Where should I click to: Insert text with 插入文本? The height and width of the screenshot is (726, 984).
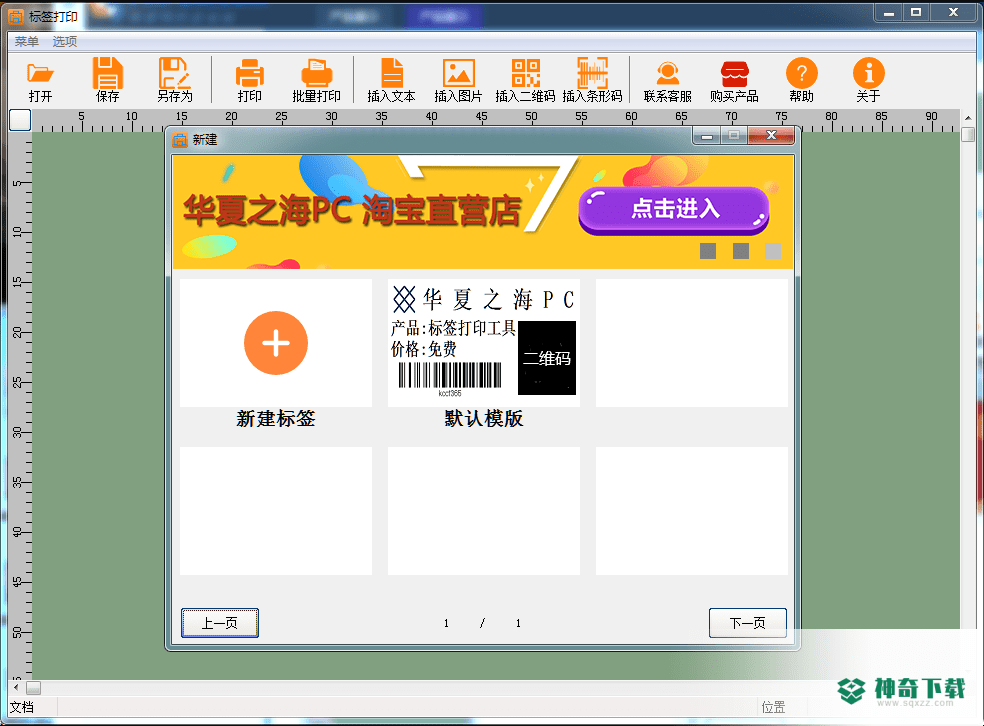[x=392, y=80]
